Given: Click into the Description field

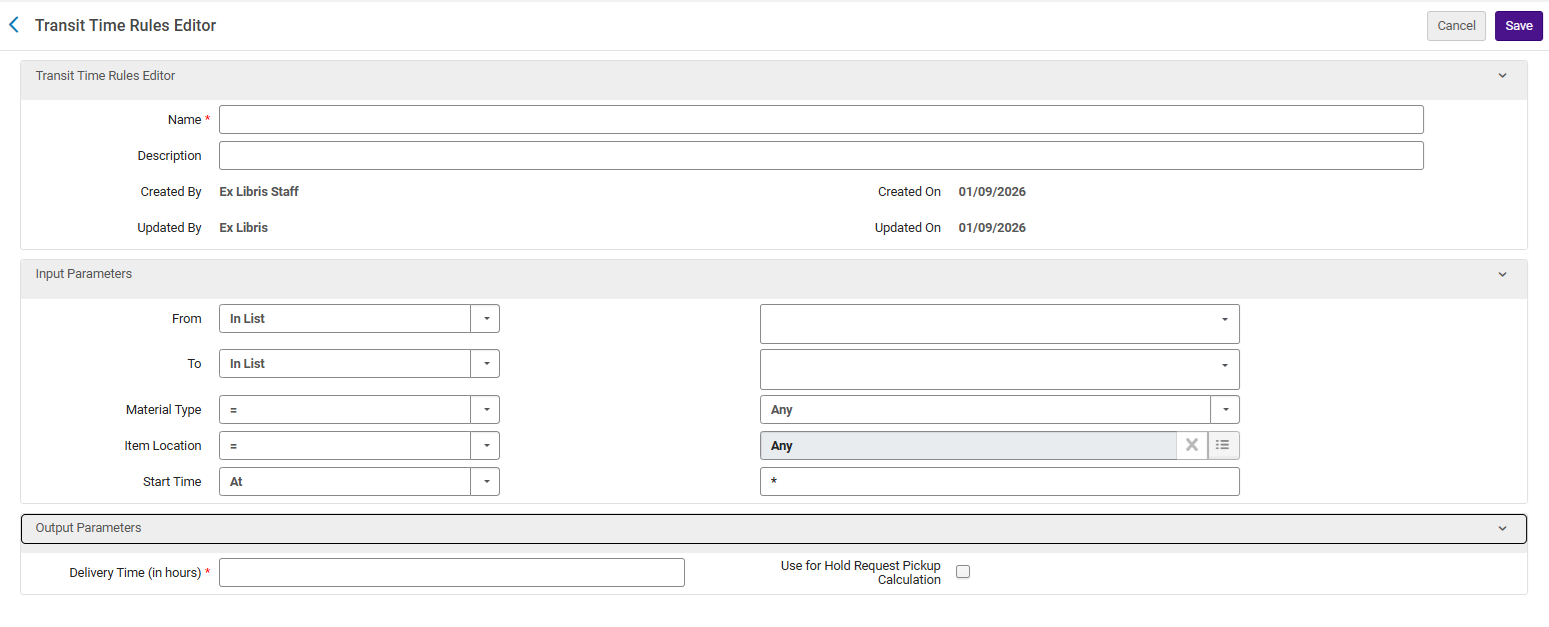Looking at the screenshot, I should coord(820,156).
